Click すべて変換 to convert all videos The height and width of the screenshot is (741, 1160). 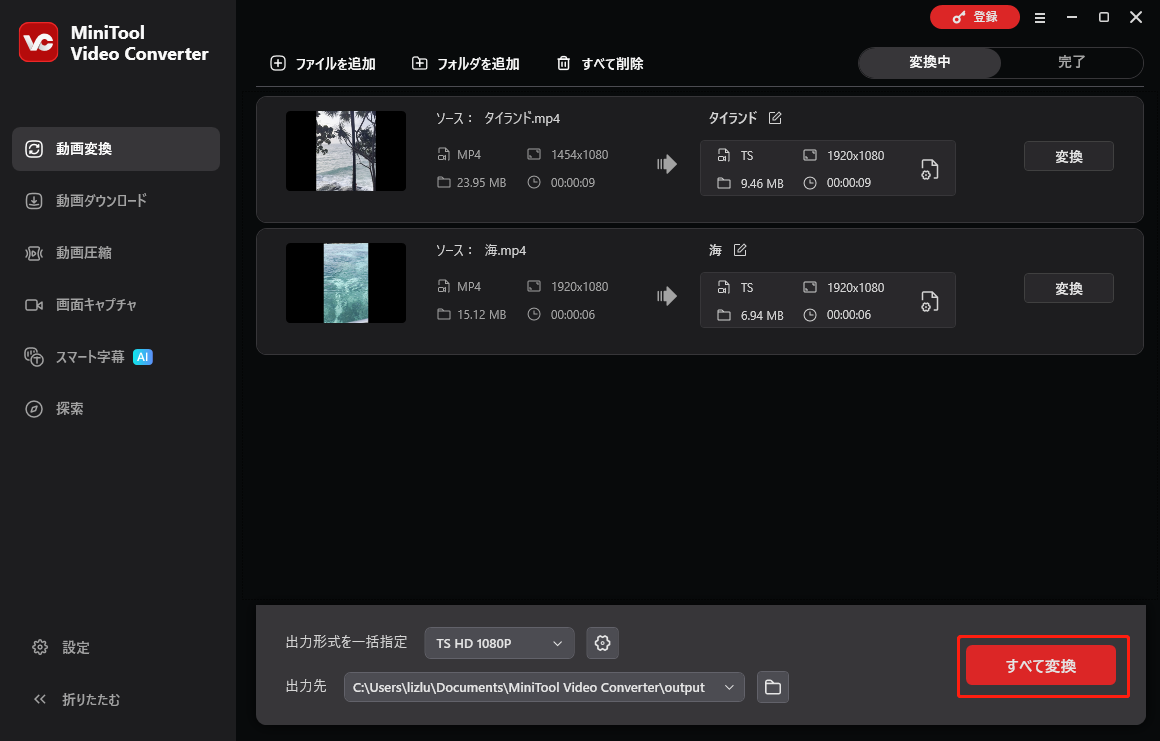pos(1041,665)
